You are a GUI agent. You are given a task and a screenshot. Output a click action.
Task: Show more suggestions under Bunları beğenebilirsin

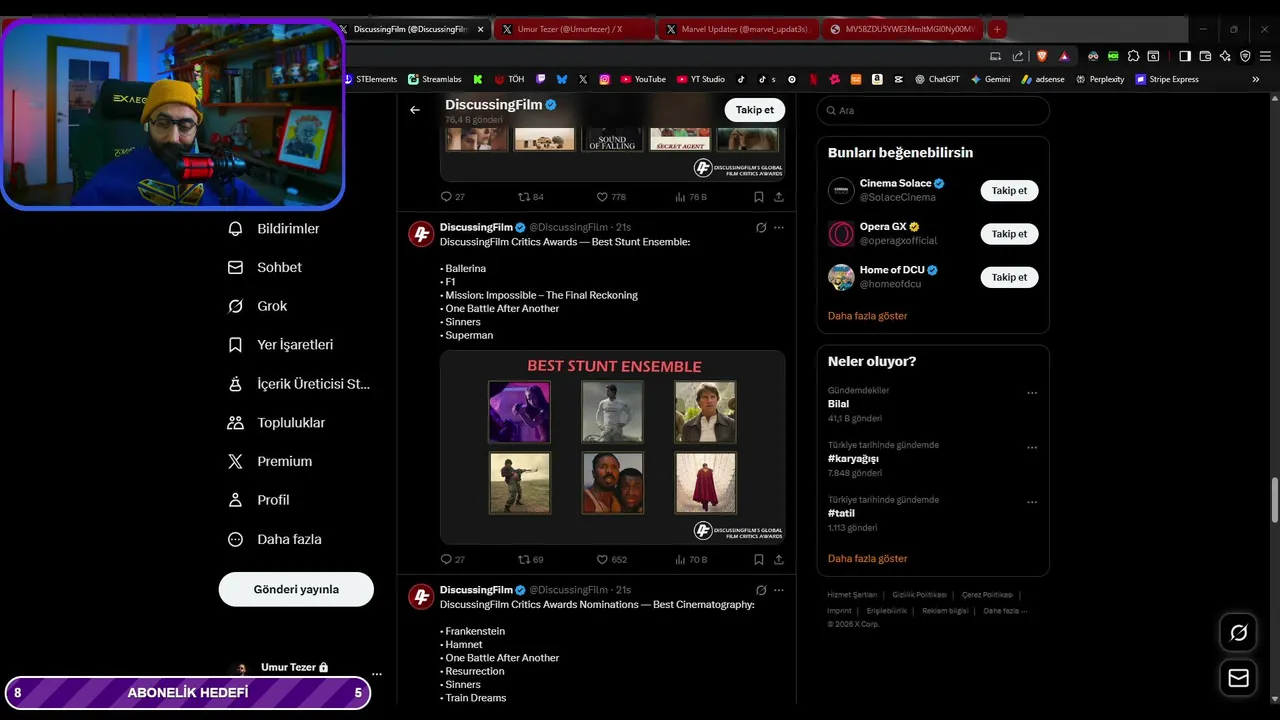click(x=867, y=316)
